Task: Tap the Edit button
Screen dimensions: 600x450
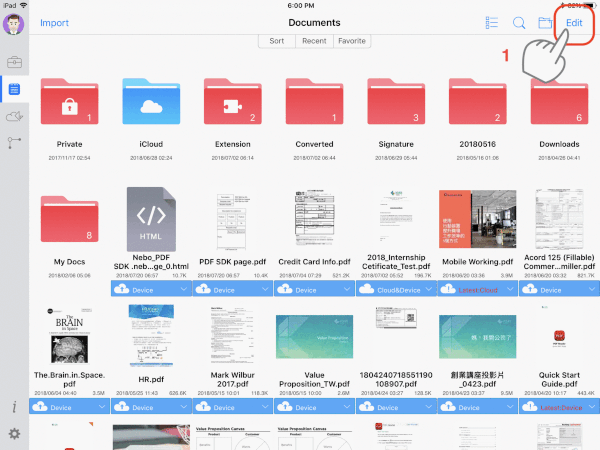Action: (574, 22)
